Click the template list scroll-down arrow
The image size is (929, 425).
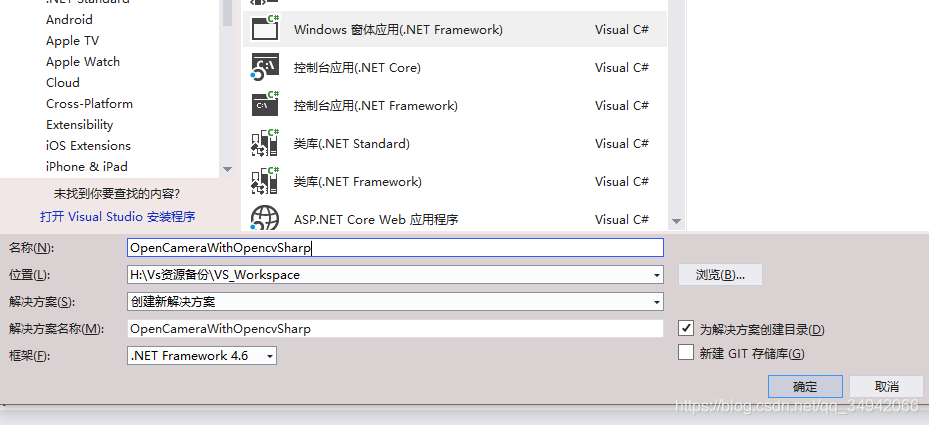676,222
